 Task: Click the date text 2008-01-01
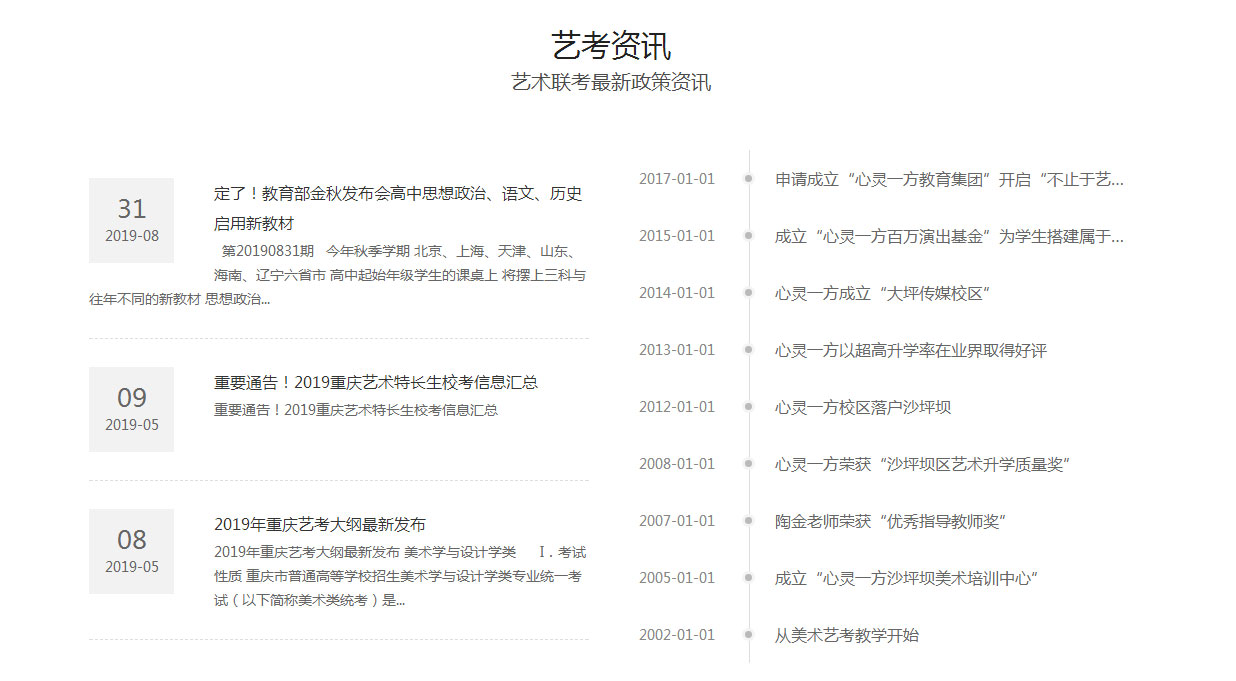tap(677, 465)
